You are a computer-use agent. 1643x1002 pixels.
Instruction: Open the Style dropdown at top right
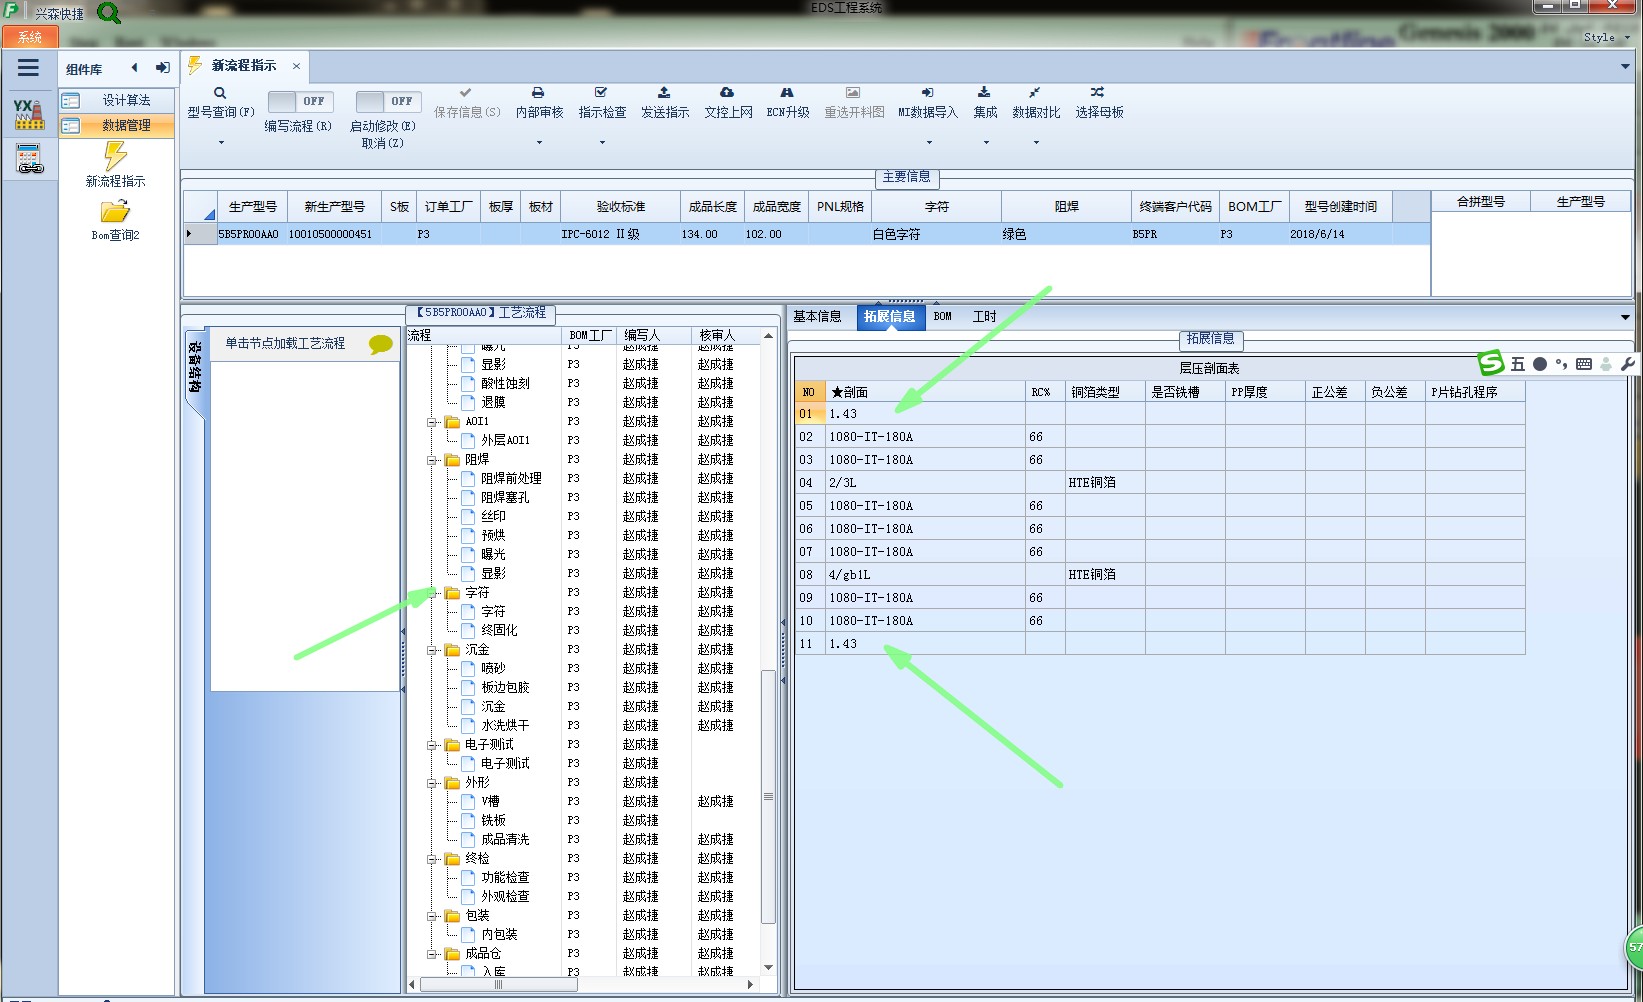point(1606,37)
